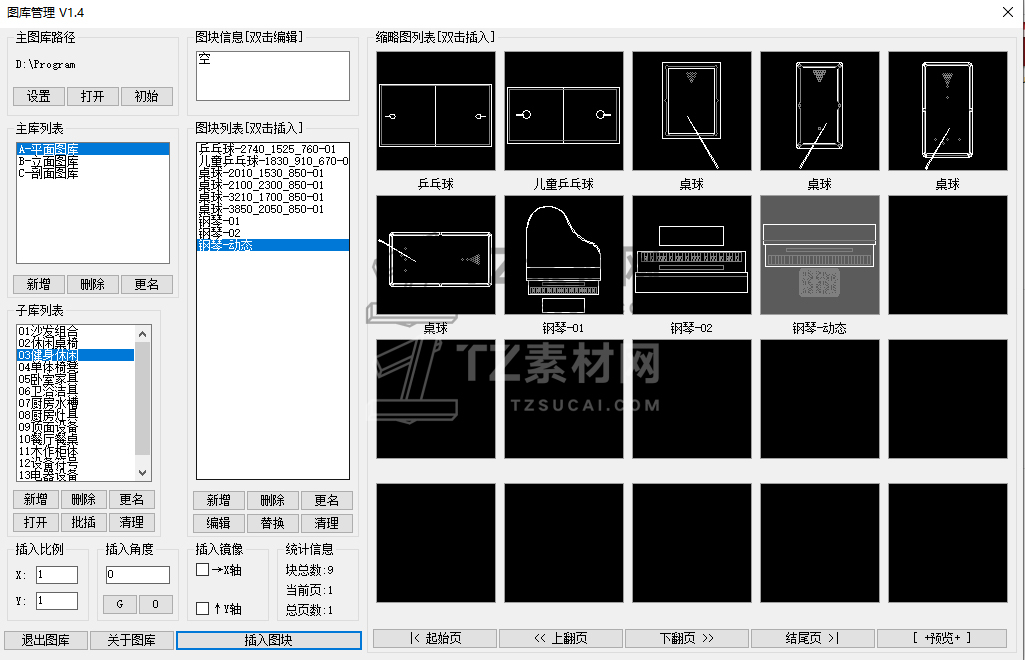Close the 图库管理 window

(1007, 12)
